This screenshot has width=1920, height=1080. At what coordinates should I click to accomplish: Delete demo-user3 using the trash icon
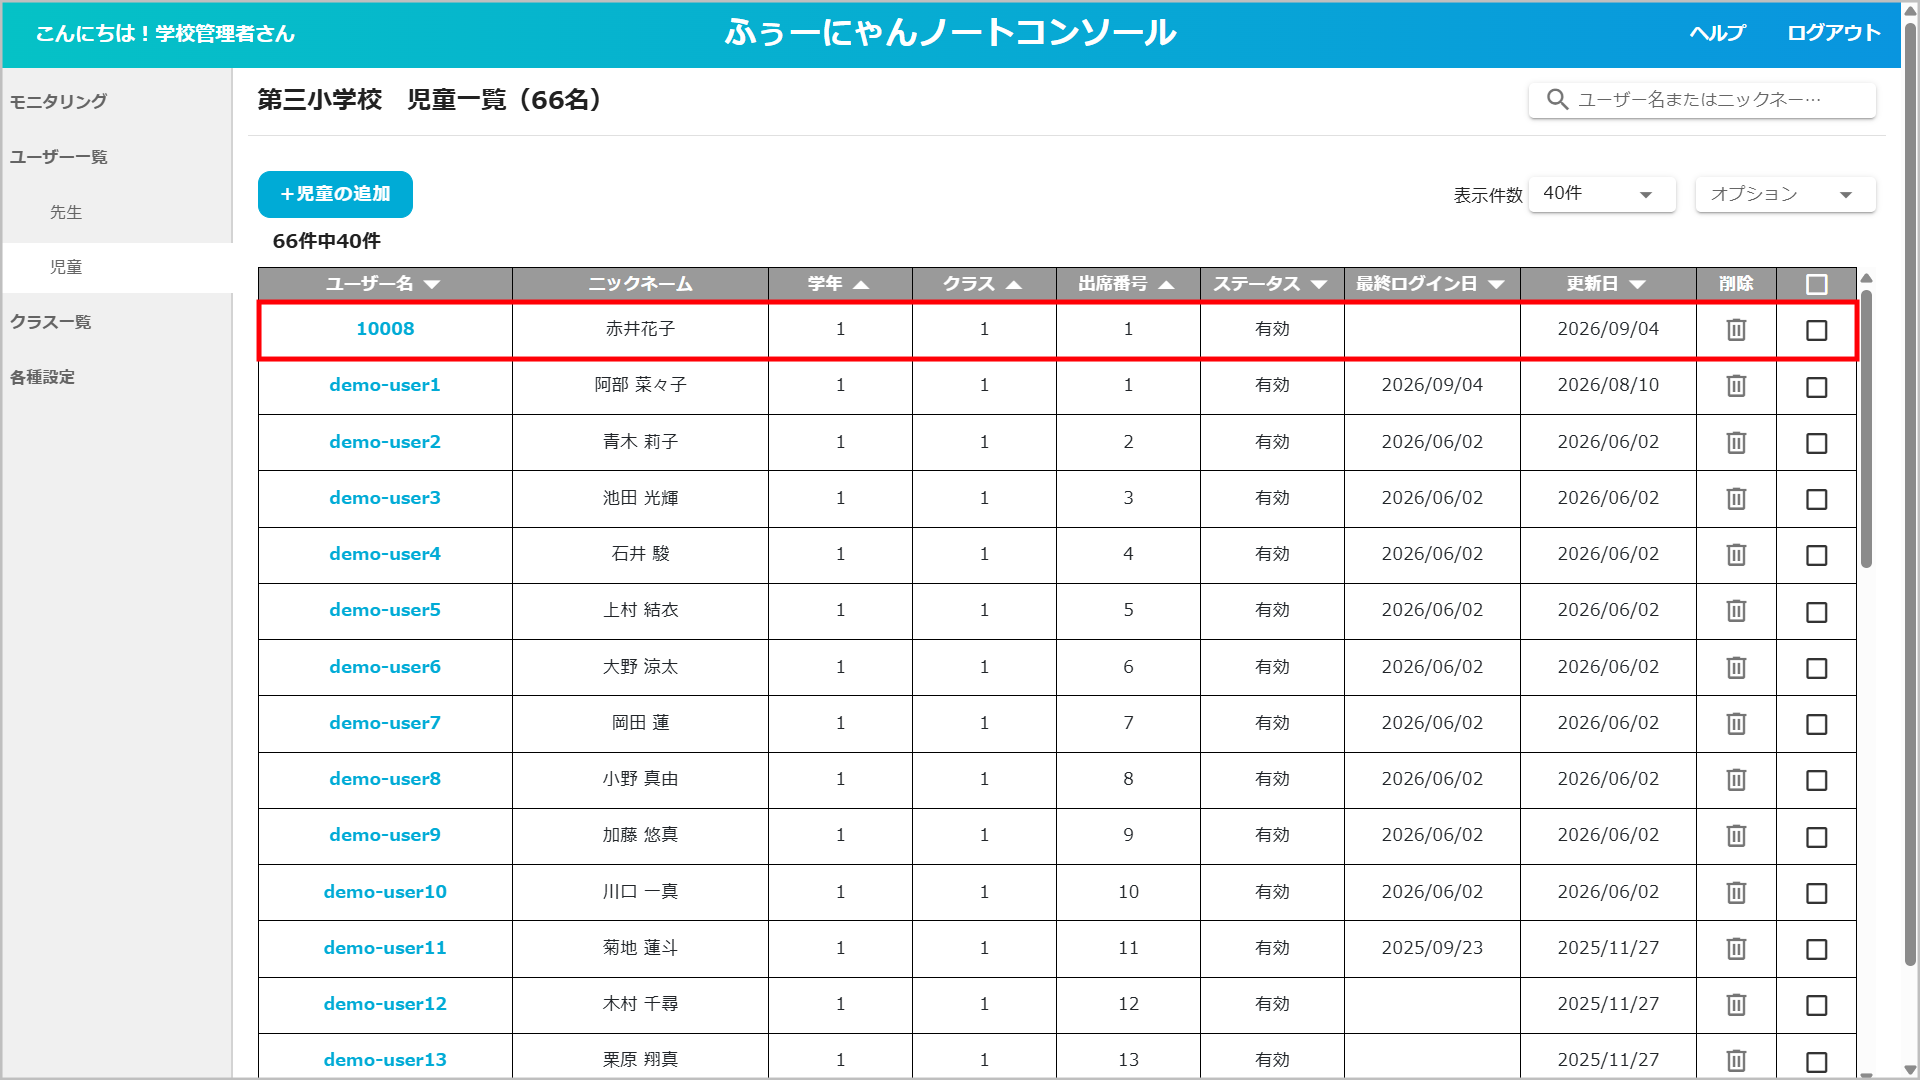[1736, 498]
